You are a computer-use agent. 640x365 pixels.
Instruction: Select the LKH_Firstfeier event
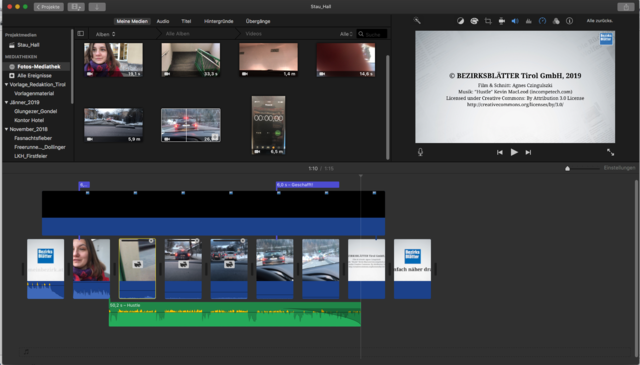[x=31, y=156]
